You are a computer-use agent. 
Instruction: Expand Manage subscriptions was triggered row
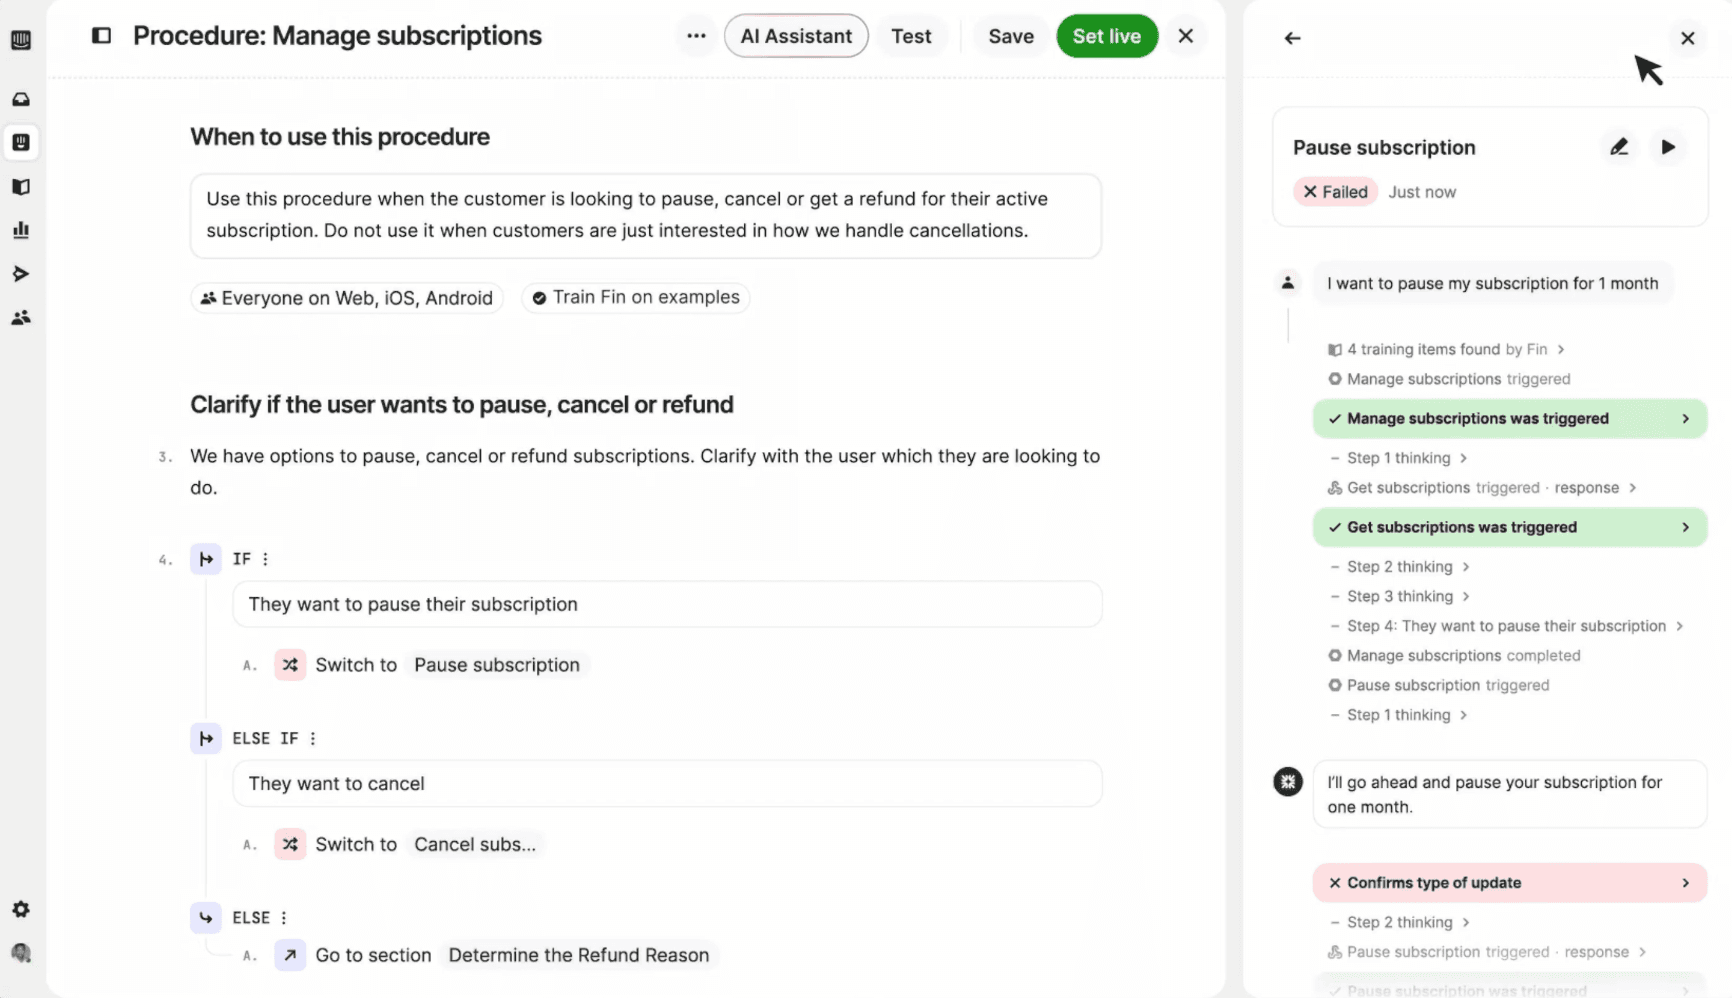(x=1509, y=418)
